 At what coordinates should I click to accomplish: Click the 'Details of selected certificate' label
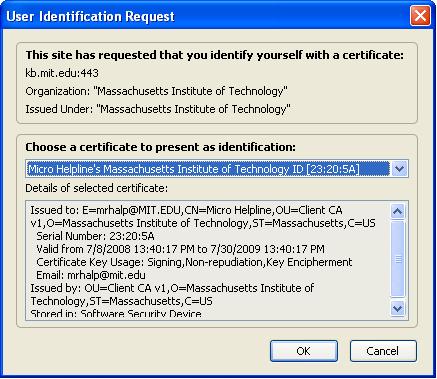97,188
